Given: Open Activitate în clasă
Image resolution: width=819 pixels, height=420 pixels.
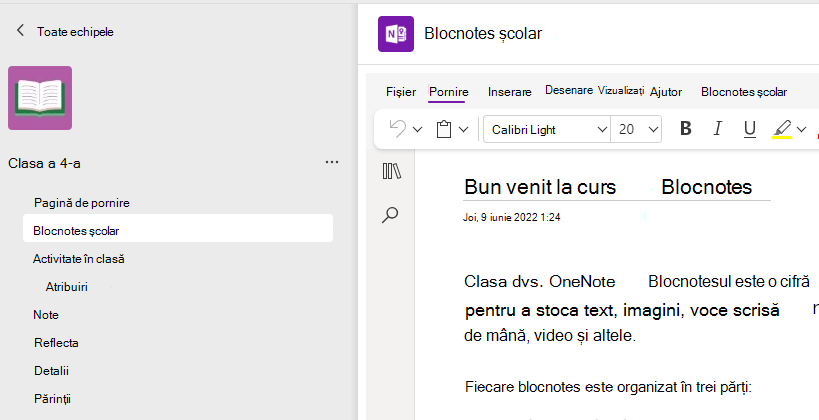Looking at the screenshot, I should (78, 259).
